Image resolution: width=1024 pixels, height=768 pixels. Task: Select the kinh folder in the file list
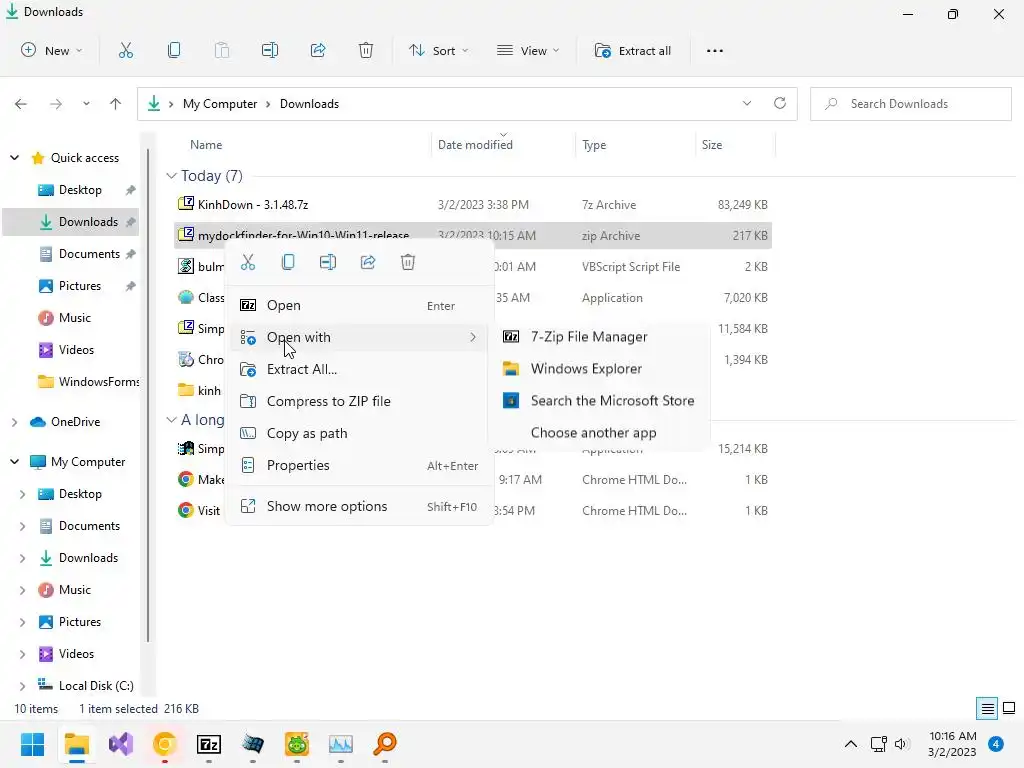199,391
